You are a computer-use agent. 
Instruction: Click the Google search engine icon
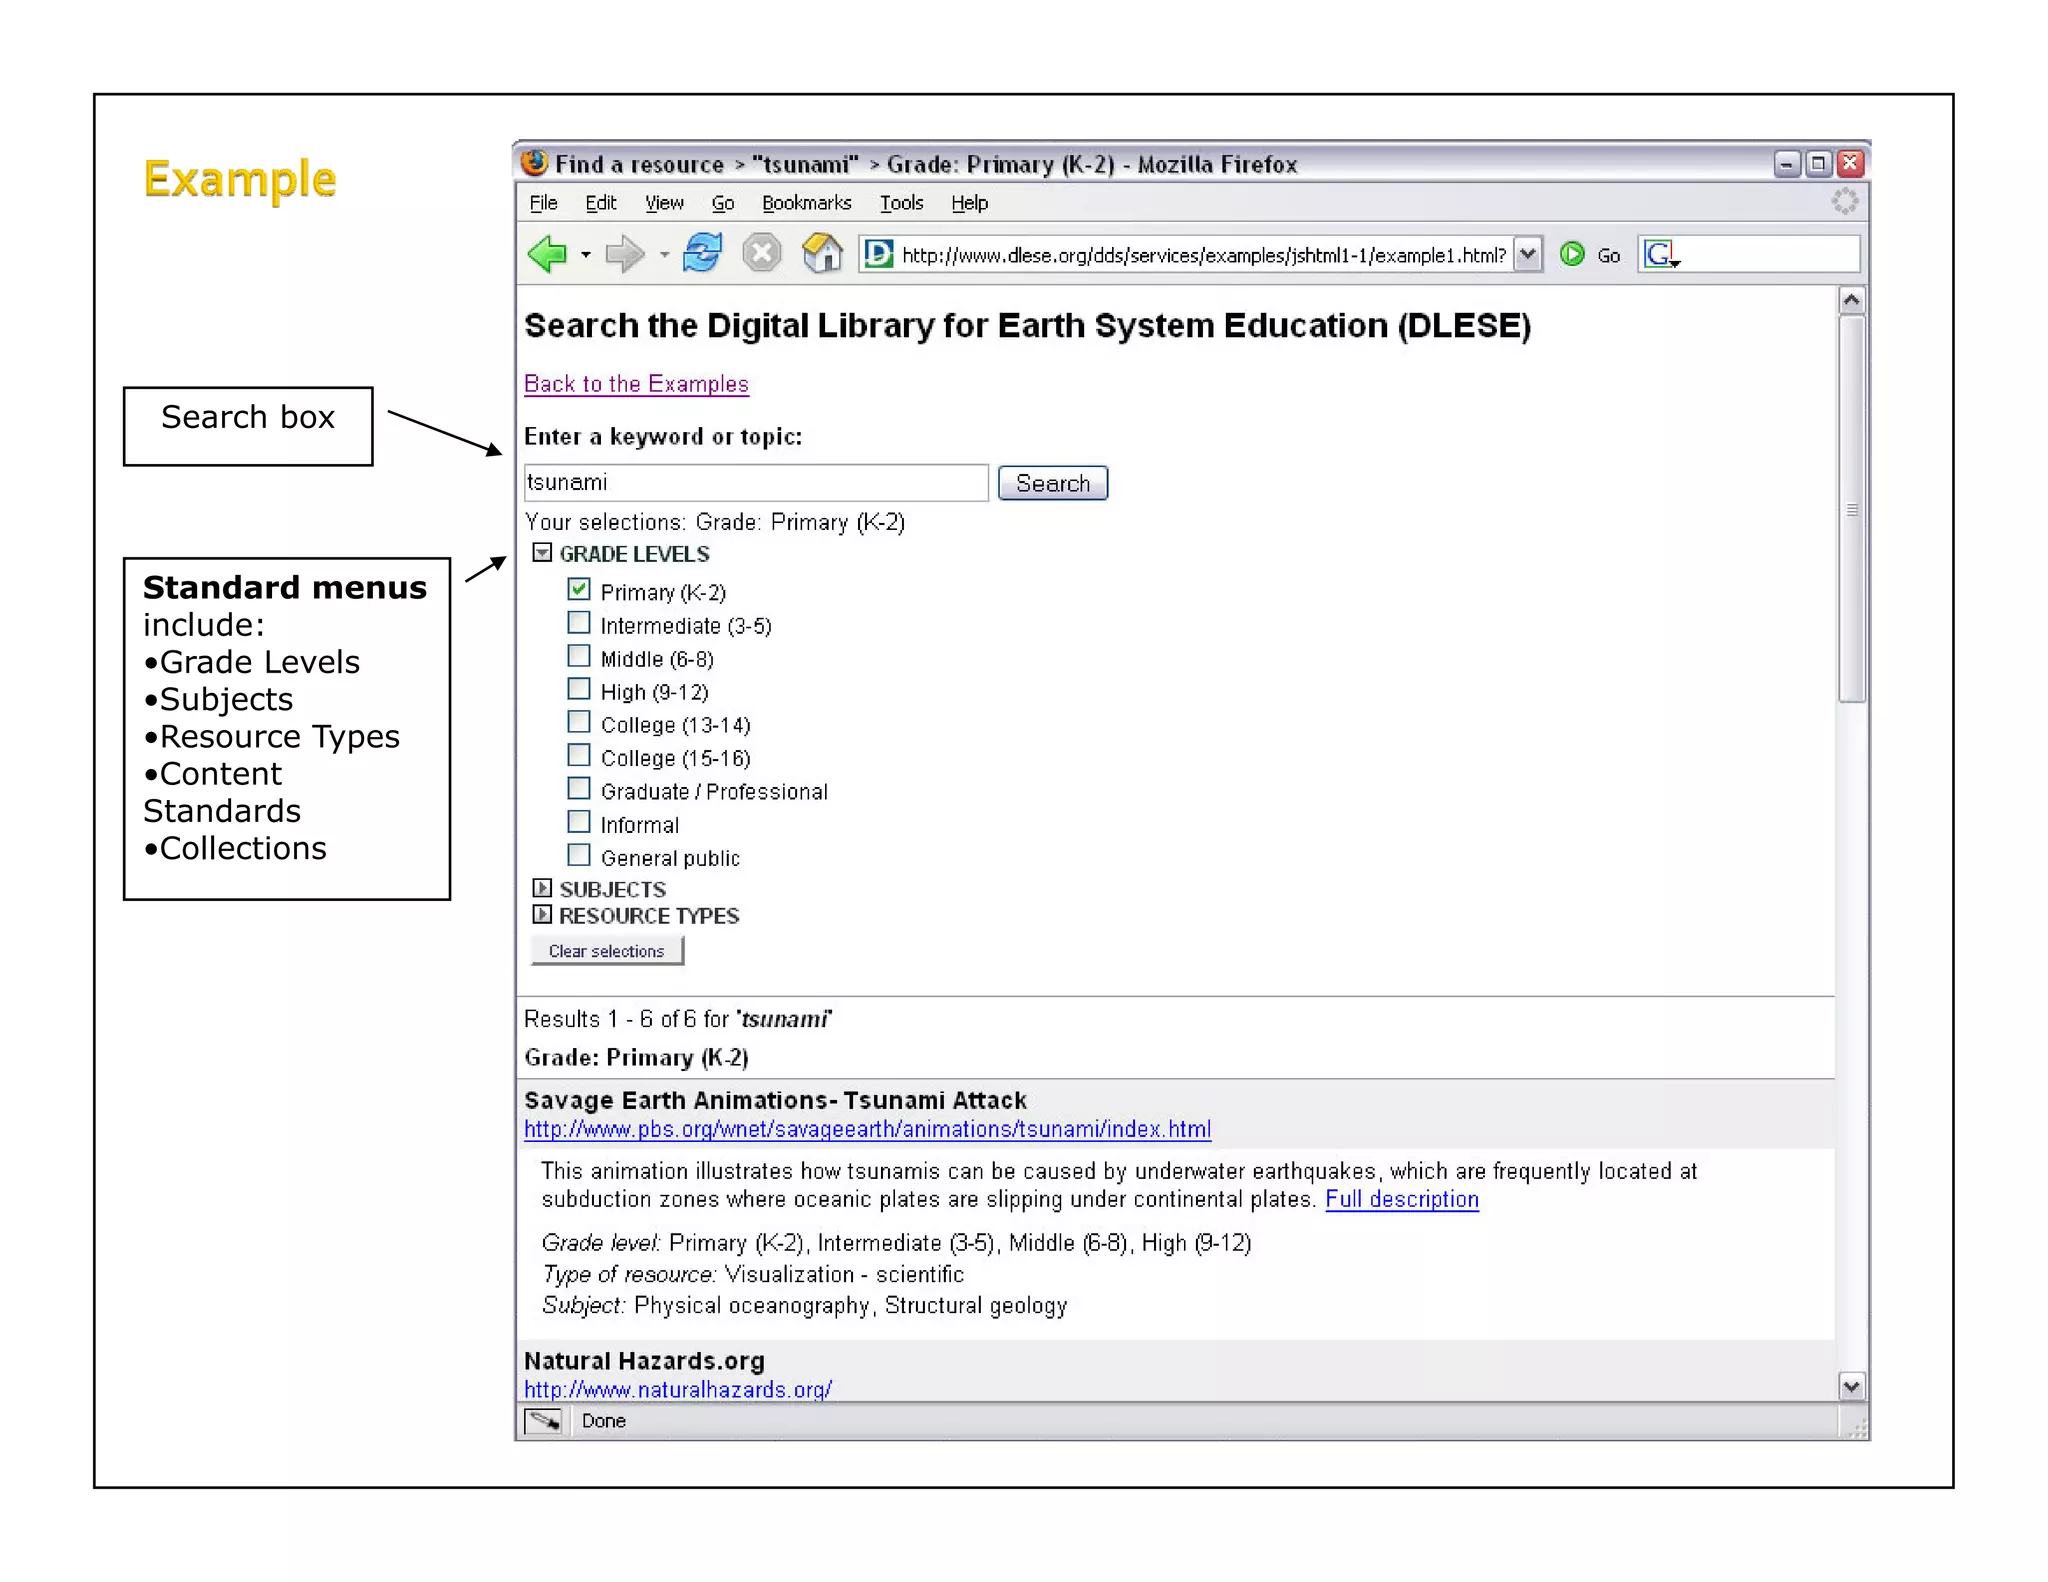point(1659,254)
